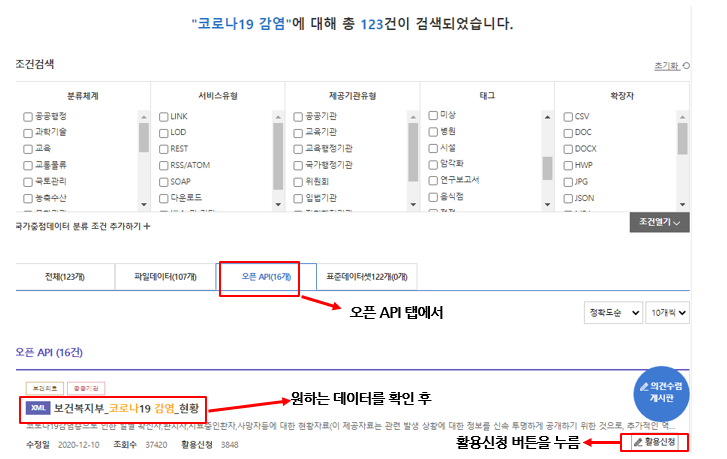Click the XML format badge
The image size is (727, 459).
(x=38, y=408)
